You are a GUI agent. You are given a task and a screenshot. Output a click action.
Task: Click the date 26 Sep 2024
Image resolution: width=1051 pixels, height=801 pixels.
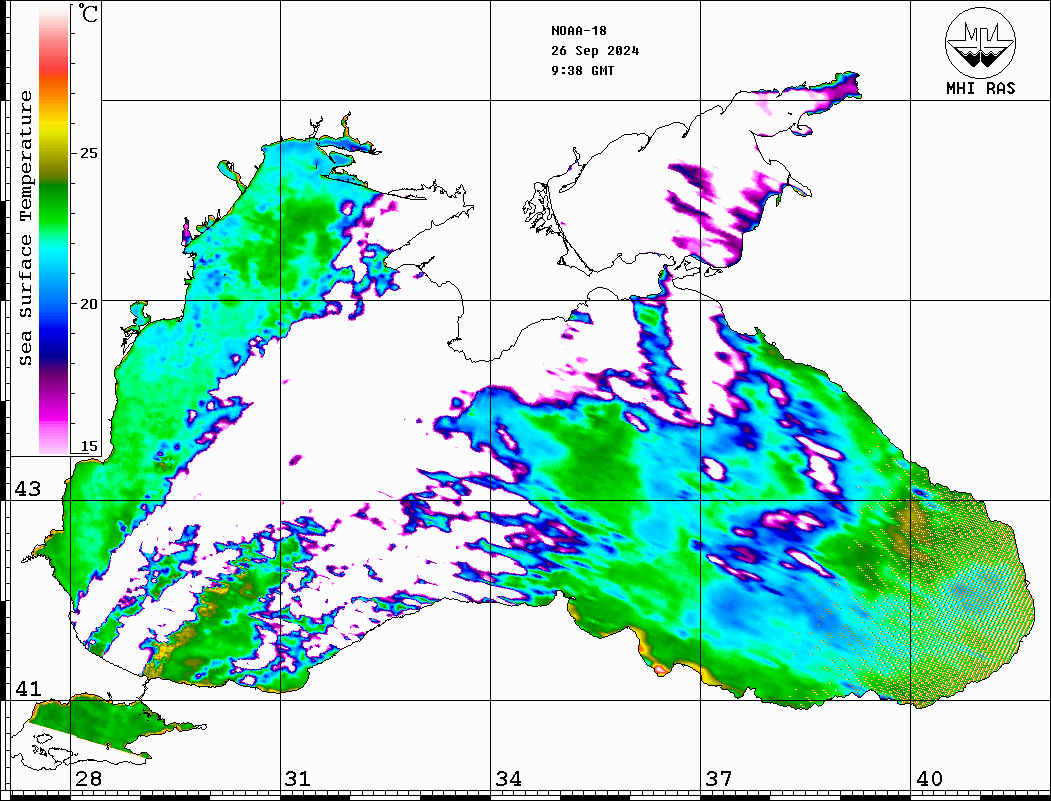(595, 51)
